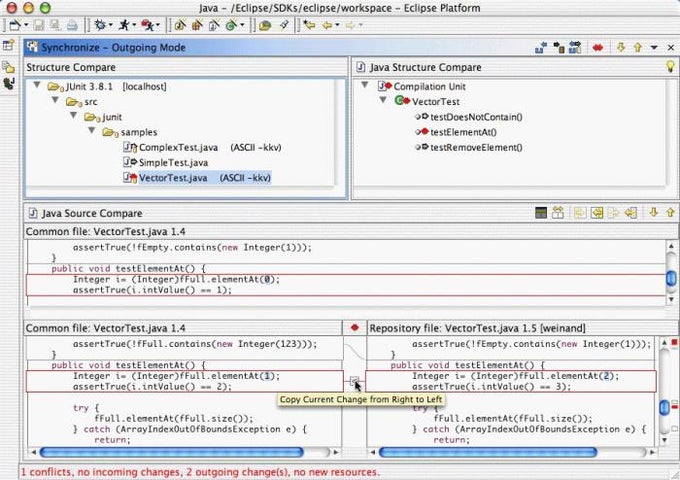Toggle Three-Way/Two-Way compare icon
680x480 pixels.
558,212
